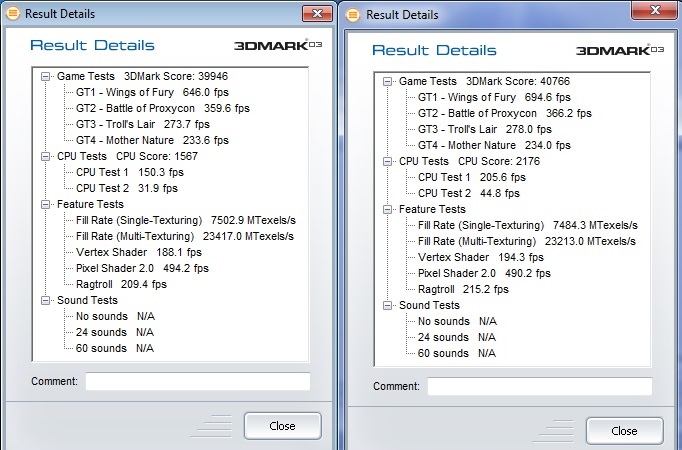This screenshot has width=682, height=450.
Task: Select GT1 Wings of Fury 646.0 fps row
Action: click(152, 92)
